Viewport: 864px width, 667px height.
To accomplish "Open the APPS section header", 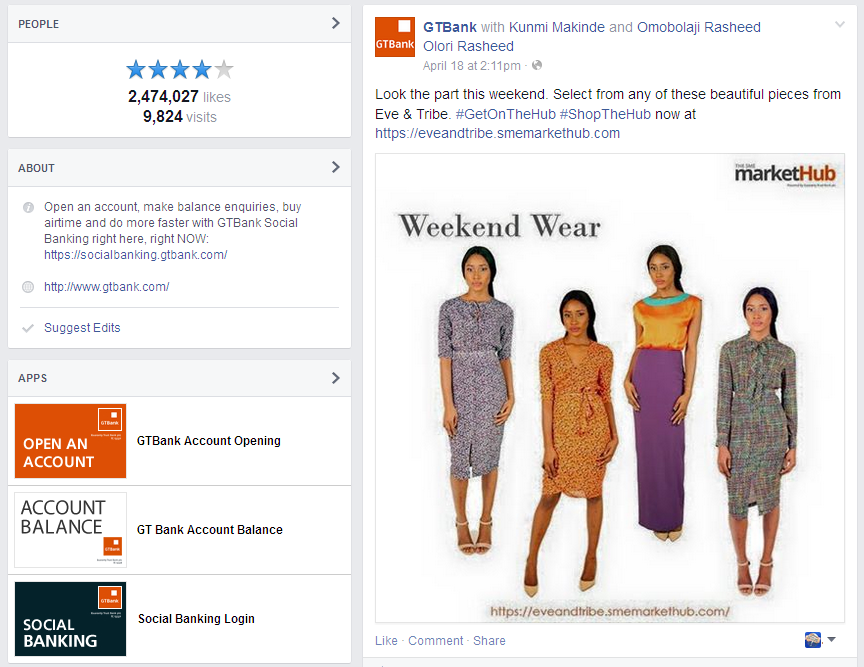I will (180, 378).
